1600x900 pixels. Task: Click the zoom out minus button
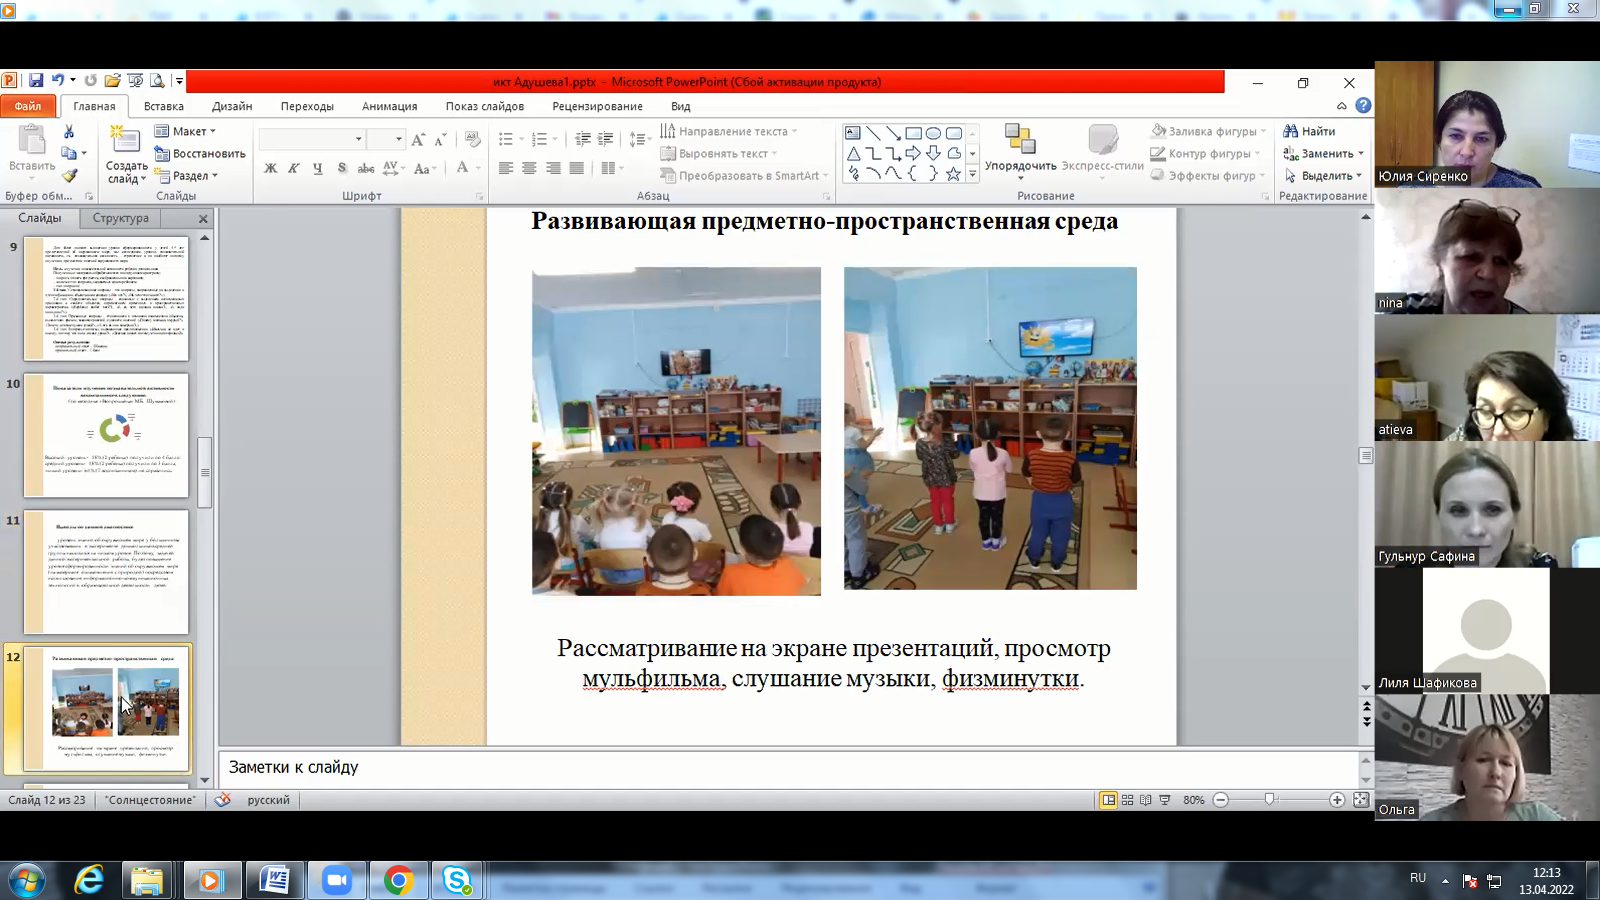pos(1220,800)
